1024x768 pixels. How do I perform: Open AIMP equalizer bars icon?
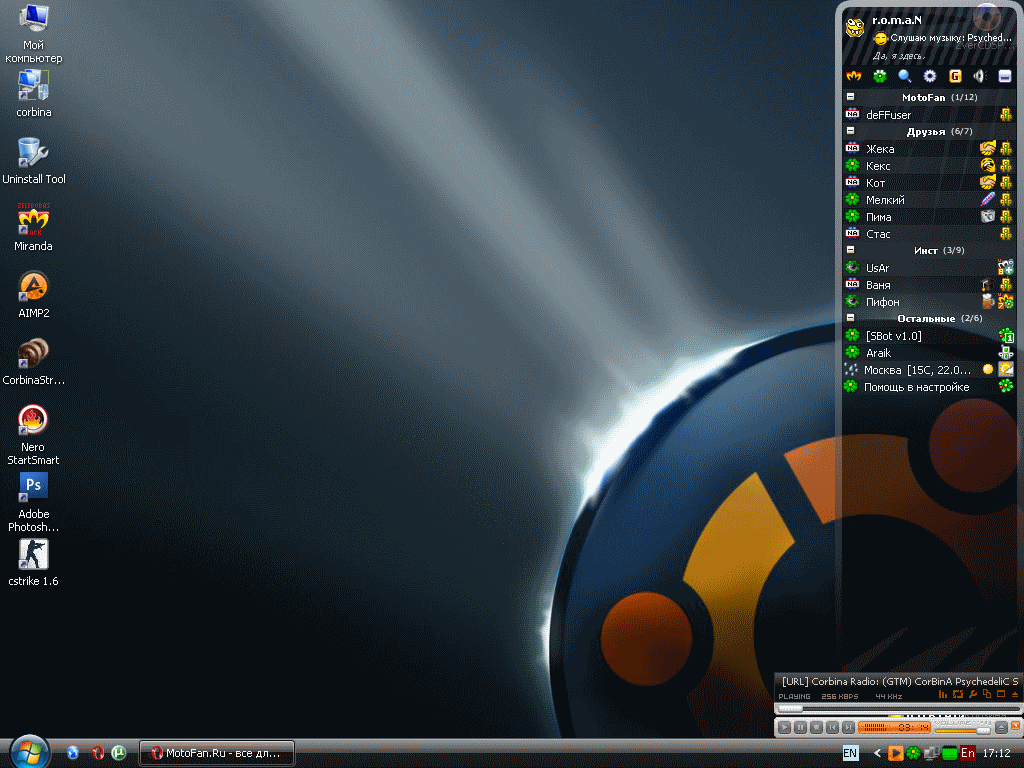pyautogui.click(x=942, y=694)
